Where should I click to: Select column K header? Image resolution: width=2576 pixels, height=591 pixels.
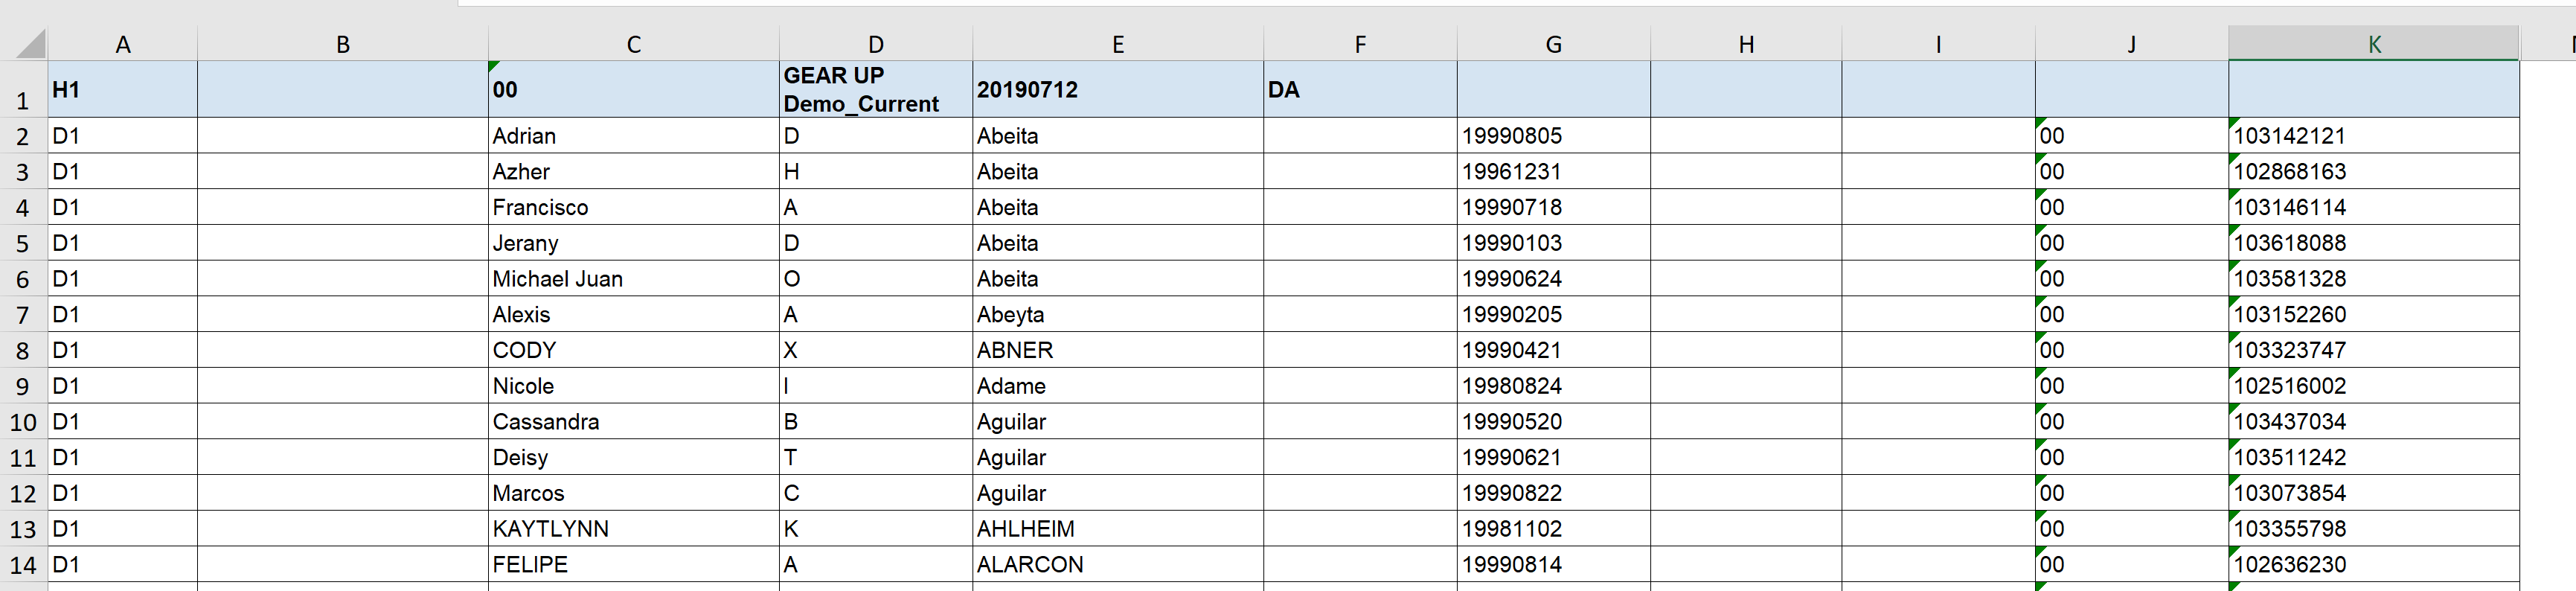click(2373, 44)
